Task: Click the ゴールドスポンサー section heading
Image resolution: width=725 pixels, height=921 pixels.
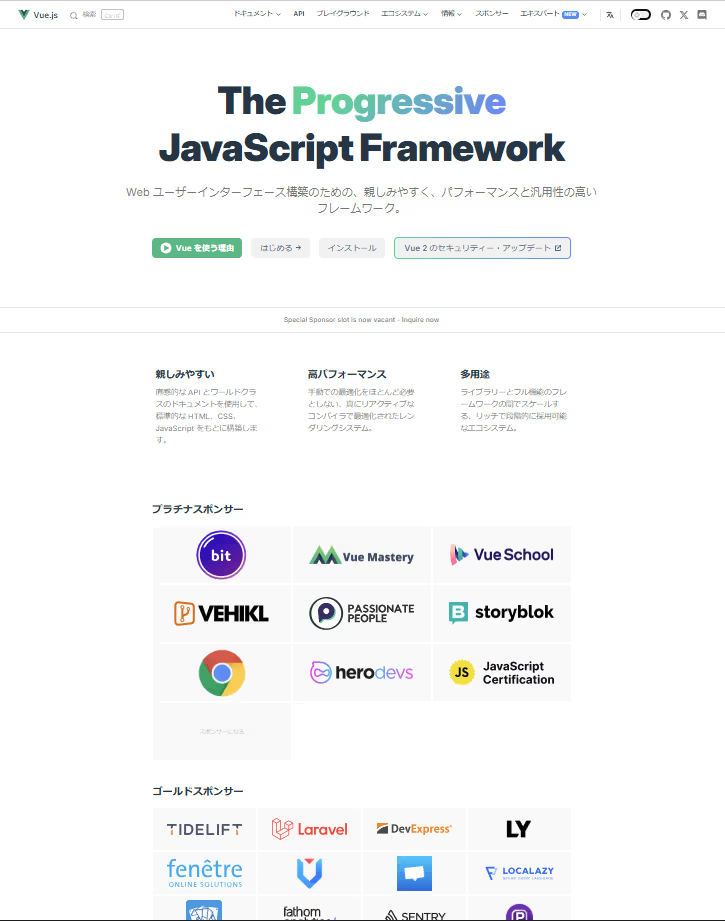Action: pyautogui.click(x=197, y=791)
